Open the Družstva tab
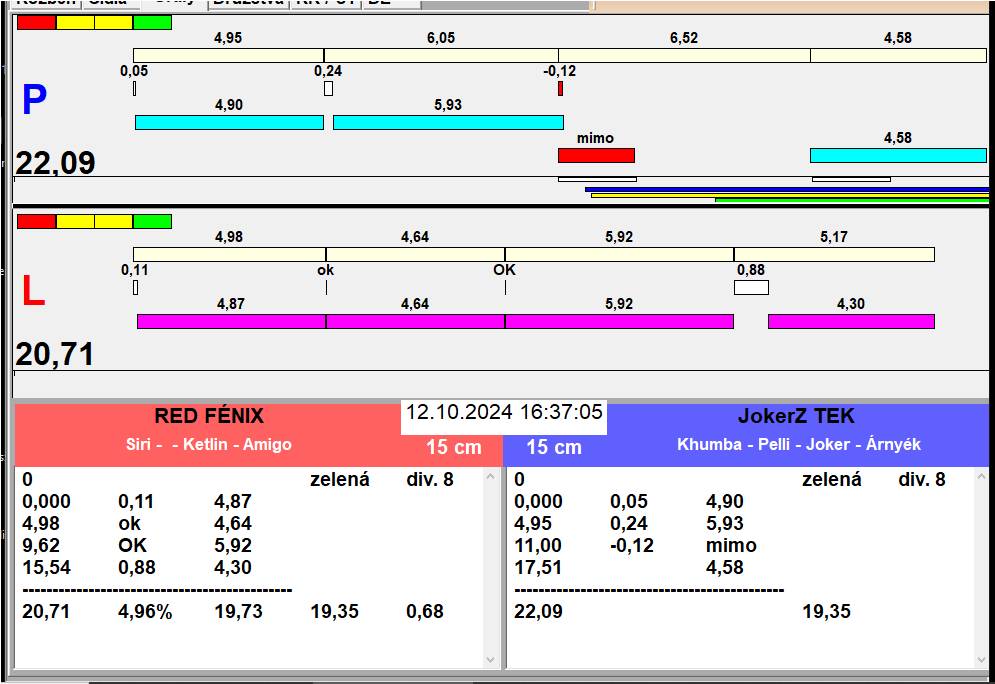995x684 pixels. tap(248, 3)
